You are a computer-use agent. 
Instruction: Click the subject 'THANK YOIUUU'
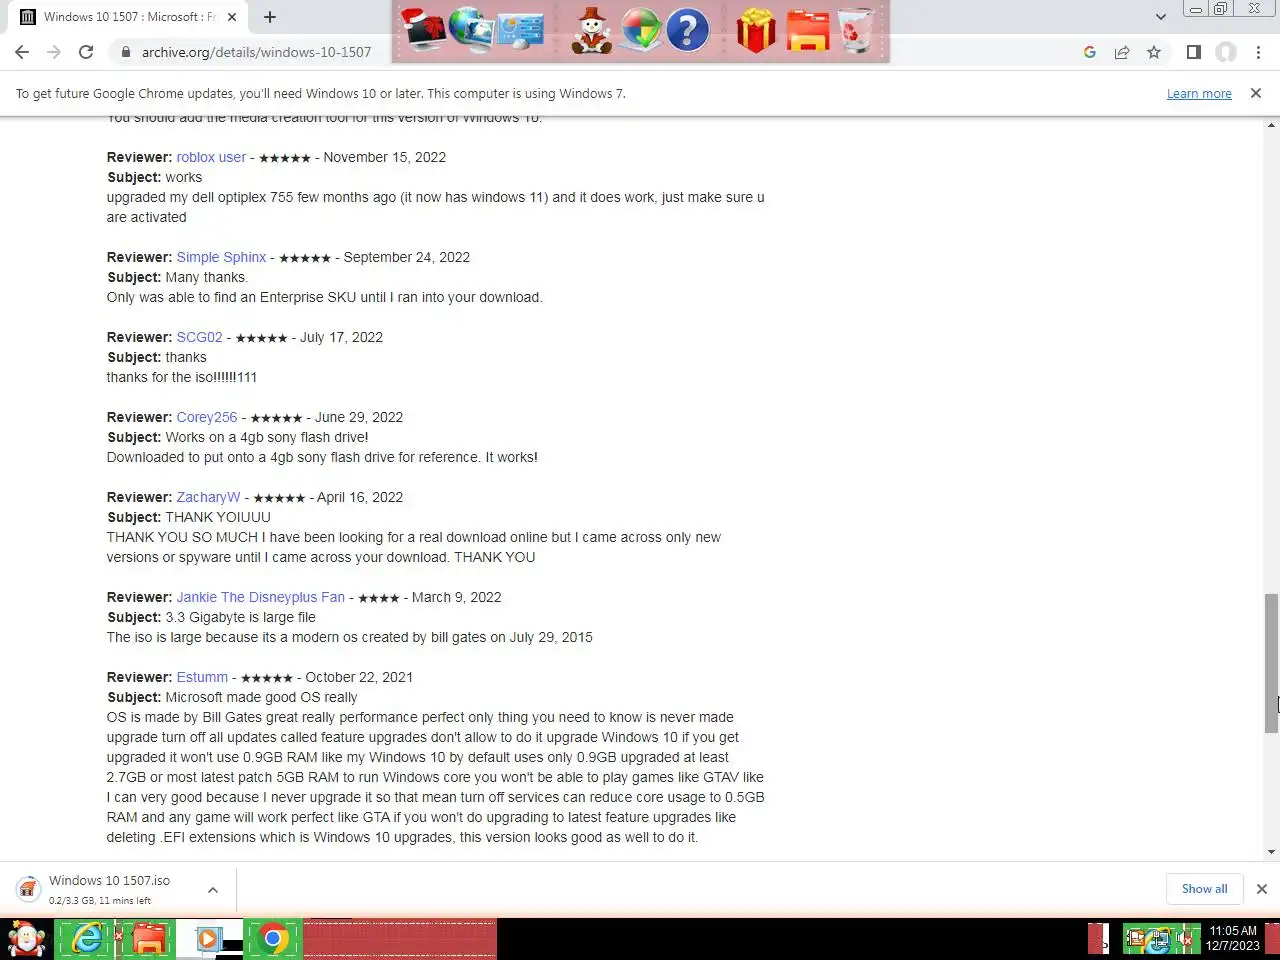pos(218,517)
